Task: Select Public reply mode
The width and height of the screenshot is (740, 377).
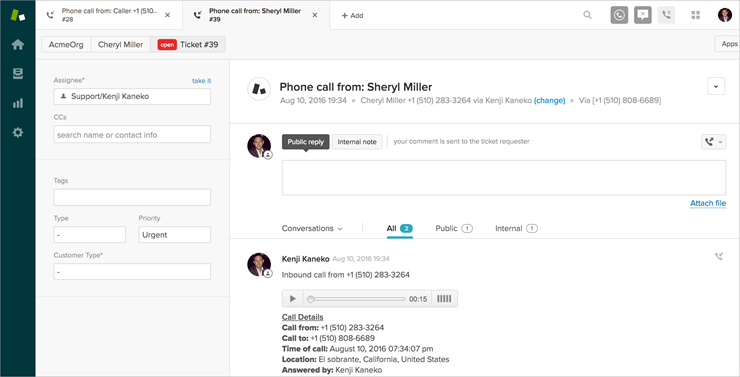Action: click(305, 142)
